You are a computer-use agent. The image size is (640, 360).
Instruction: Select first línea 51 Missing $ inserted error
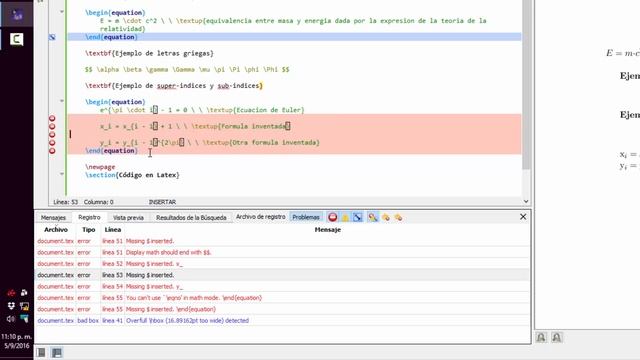coord(282,241)
